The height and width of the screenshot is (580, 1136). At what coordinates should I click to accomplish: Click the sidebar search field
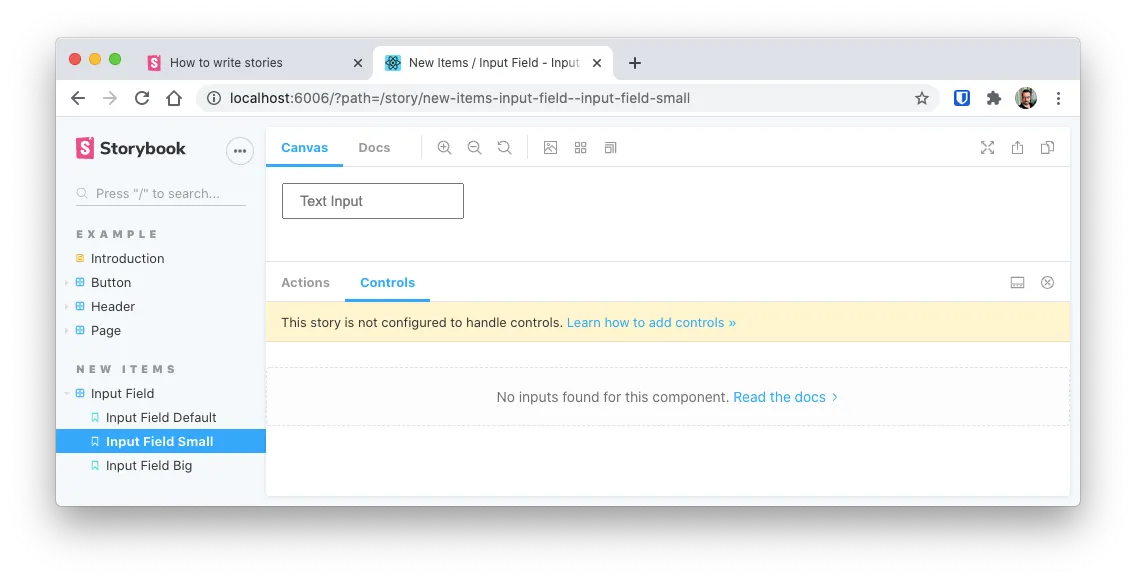coord(161,193)
